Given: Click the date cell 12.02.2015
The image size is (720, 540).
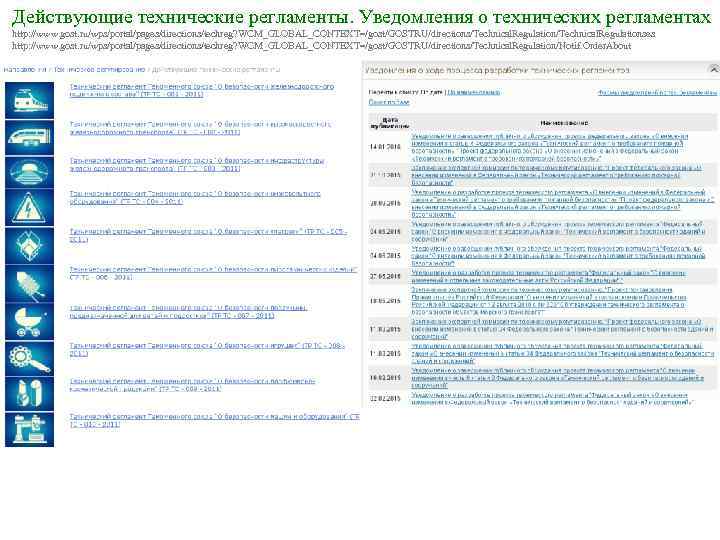Looking at the screenshot, I should (x=385, y=399).
